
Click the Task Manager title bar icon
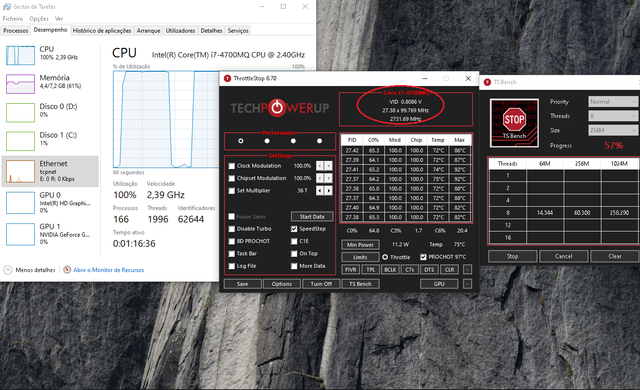(x=7, y=7)
